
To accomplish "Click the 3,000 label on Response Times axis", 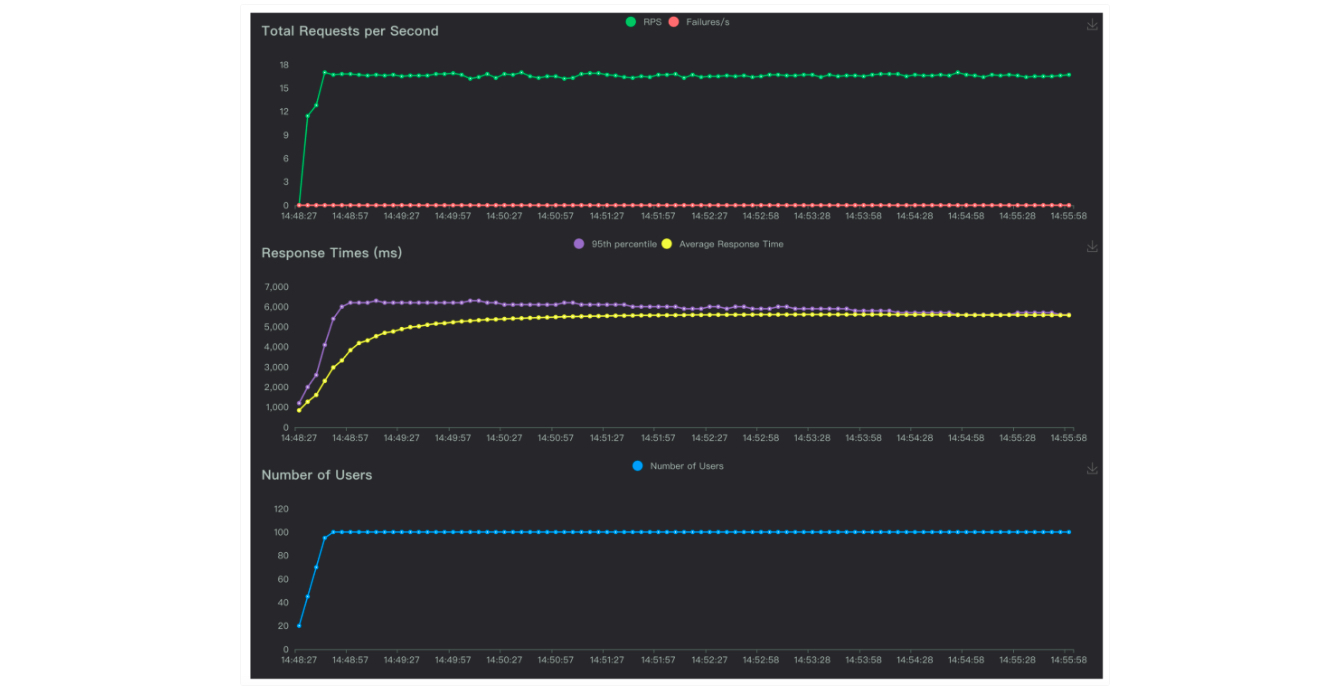I will tap(276, 367).
